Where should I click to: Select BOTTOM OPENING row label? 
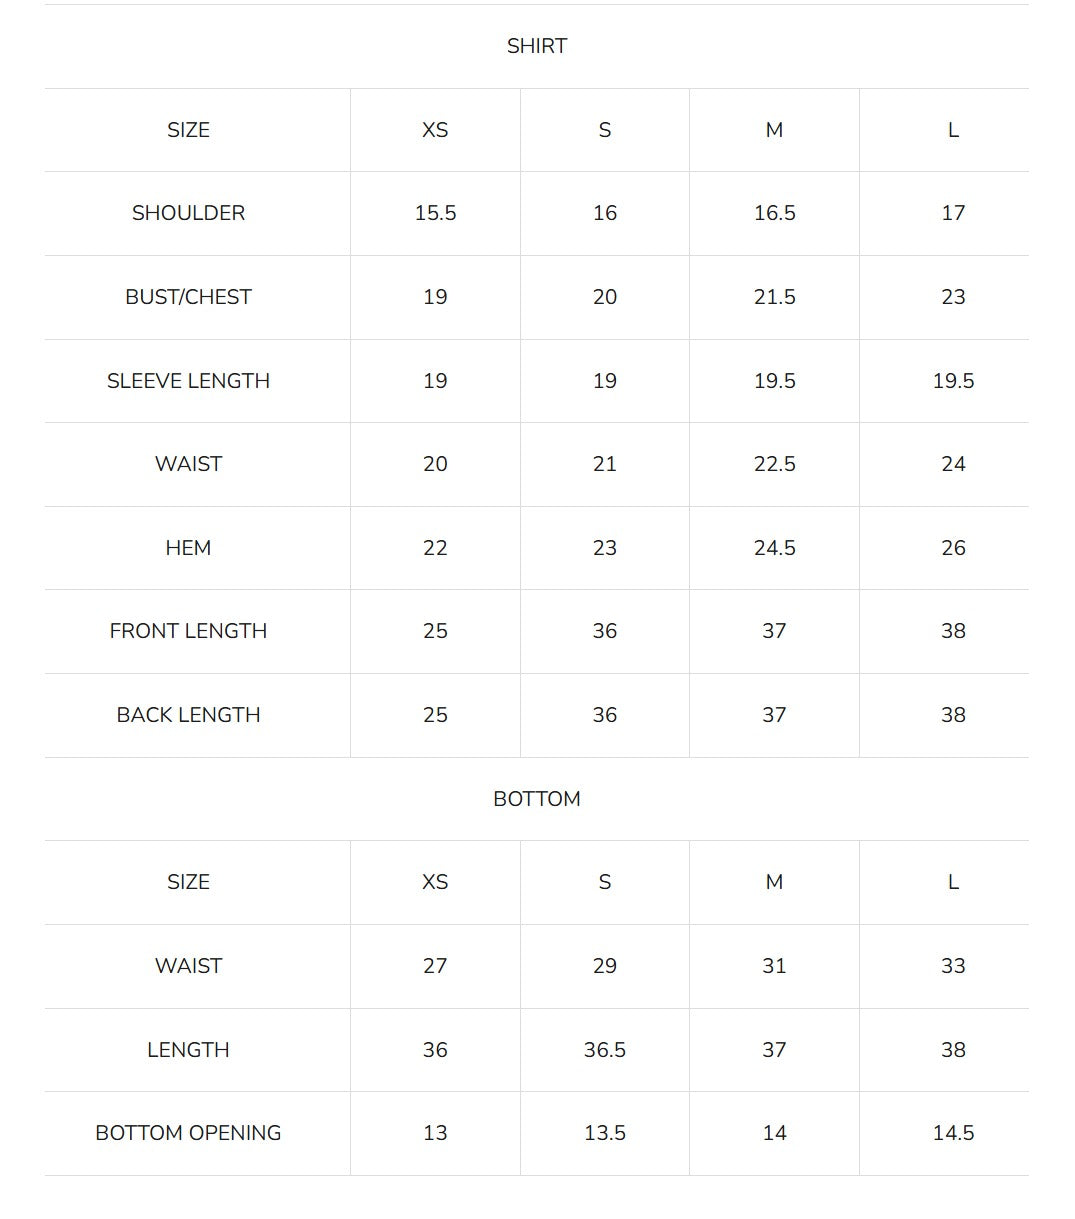click(188, 1133)
